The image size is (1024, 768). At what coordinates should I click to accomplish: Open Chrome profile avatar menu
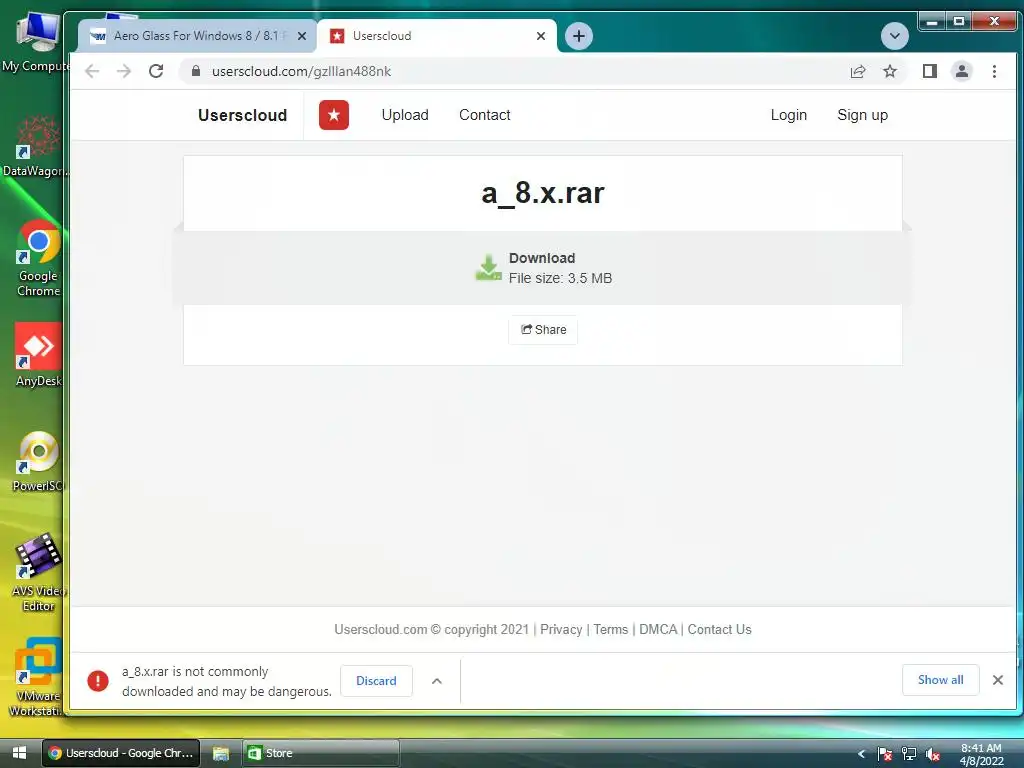click(x=961, y=71)
